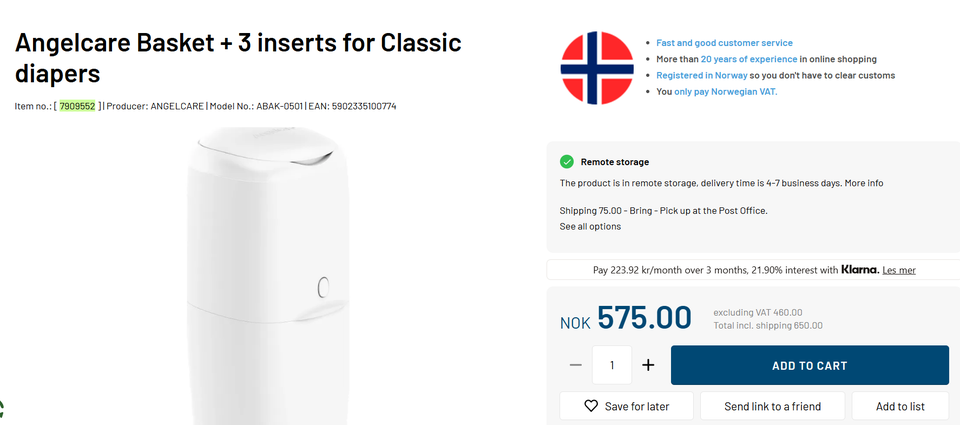
Task: Click the Klarna logo
Action: click(860, 269)
